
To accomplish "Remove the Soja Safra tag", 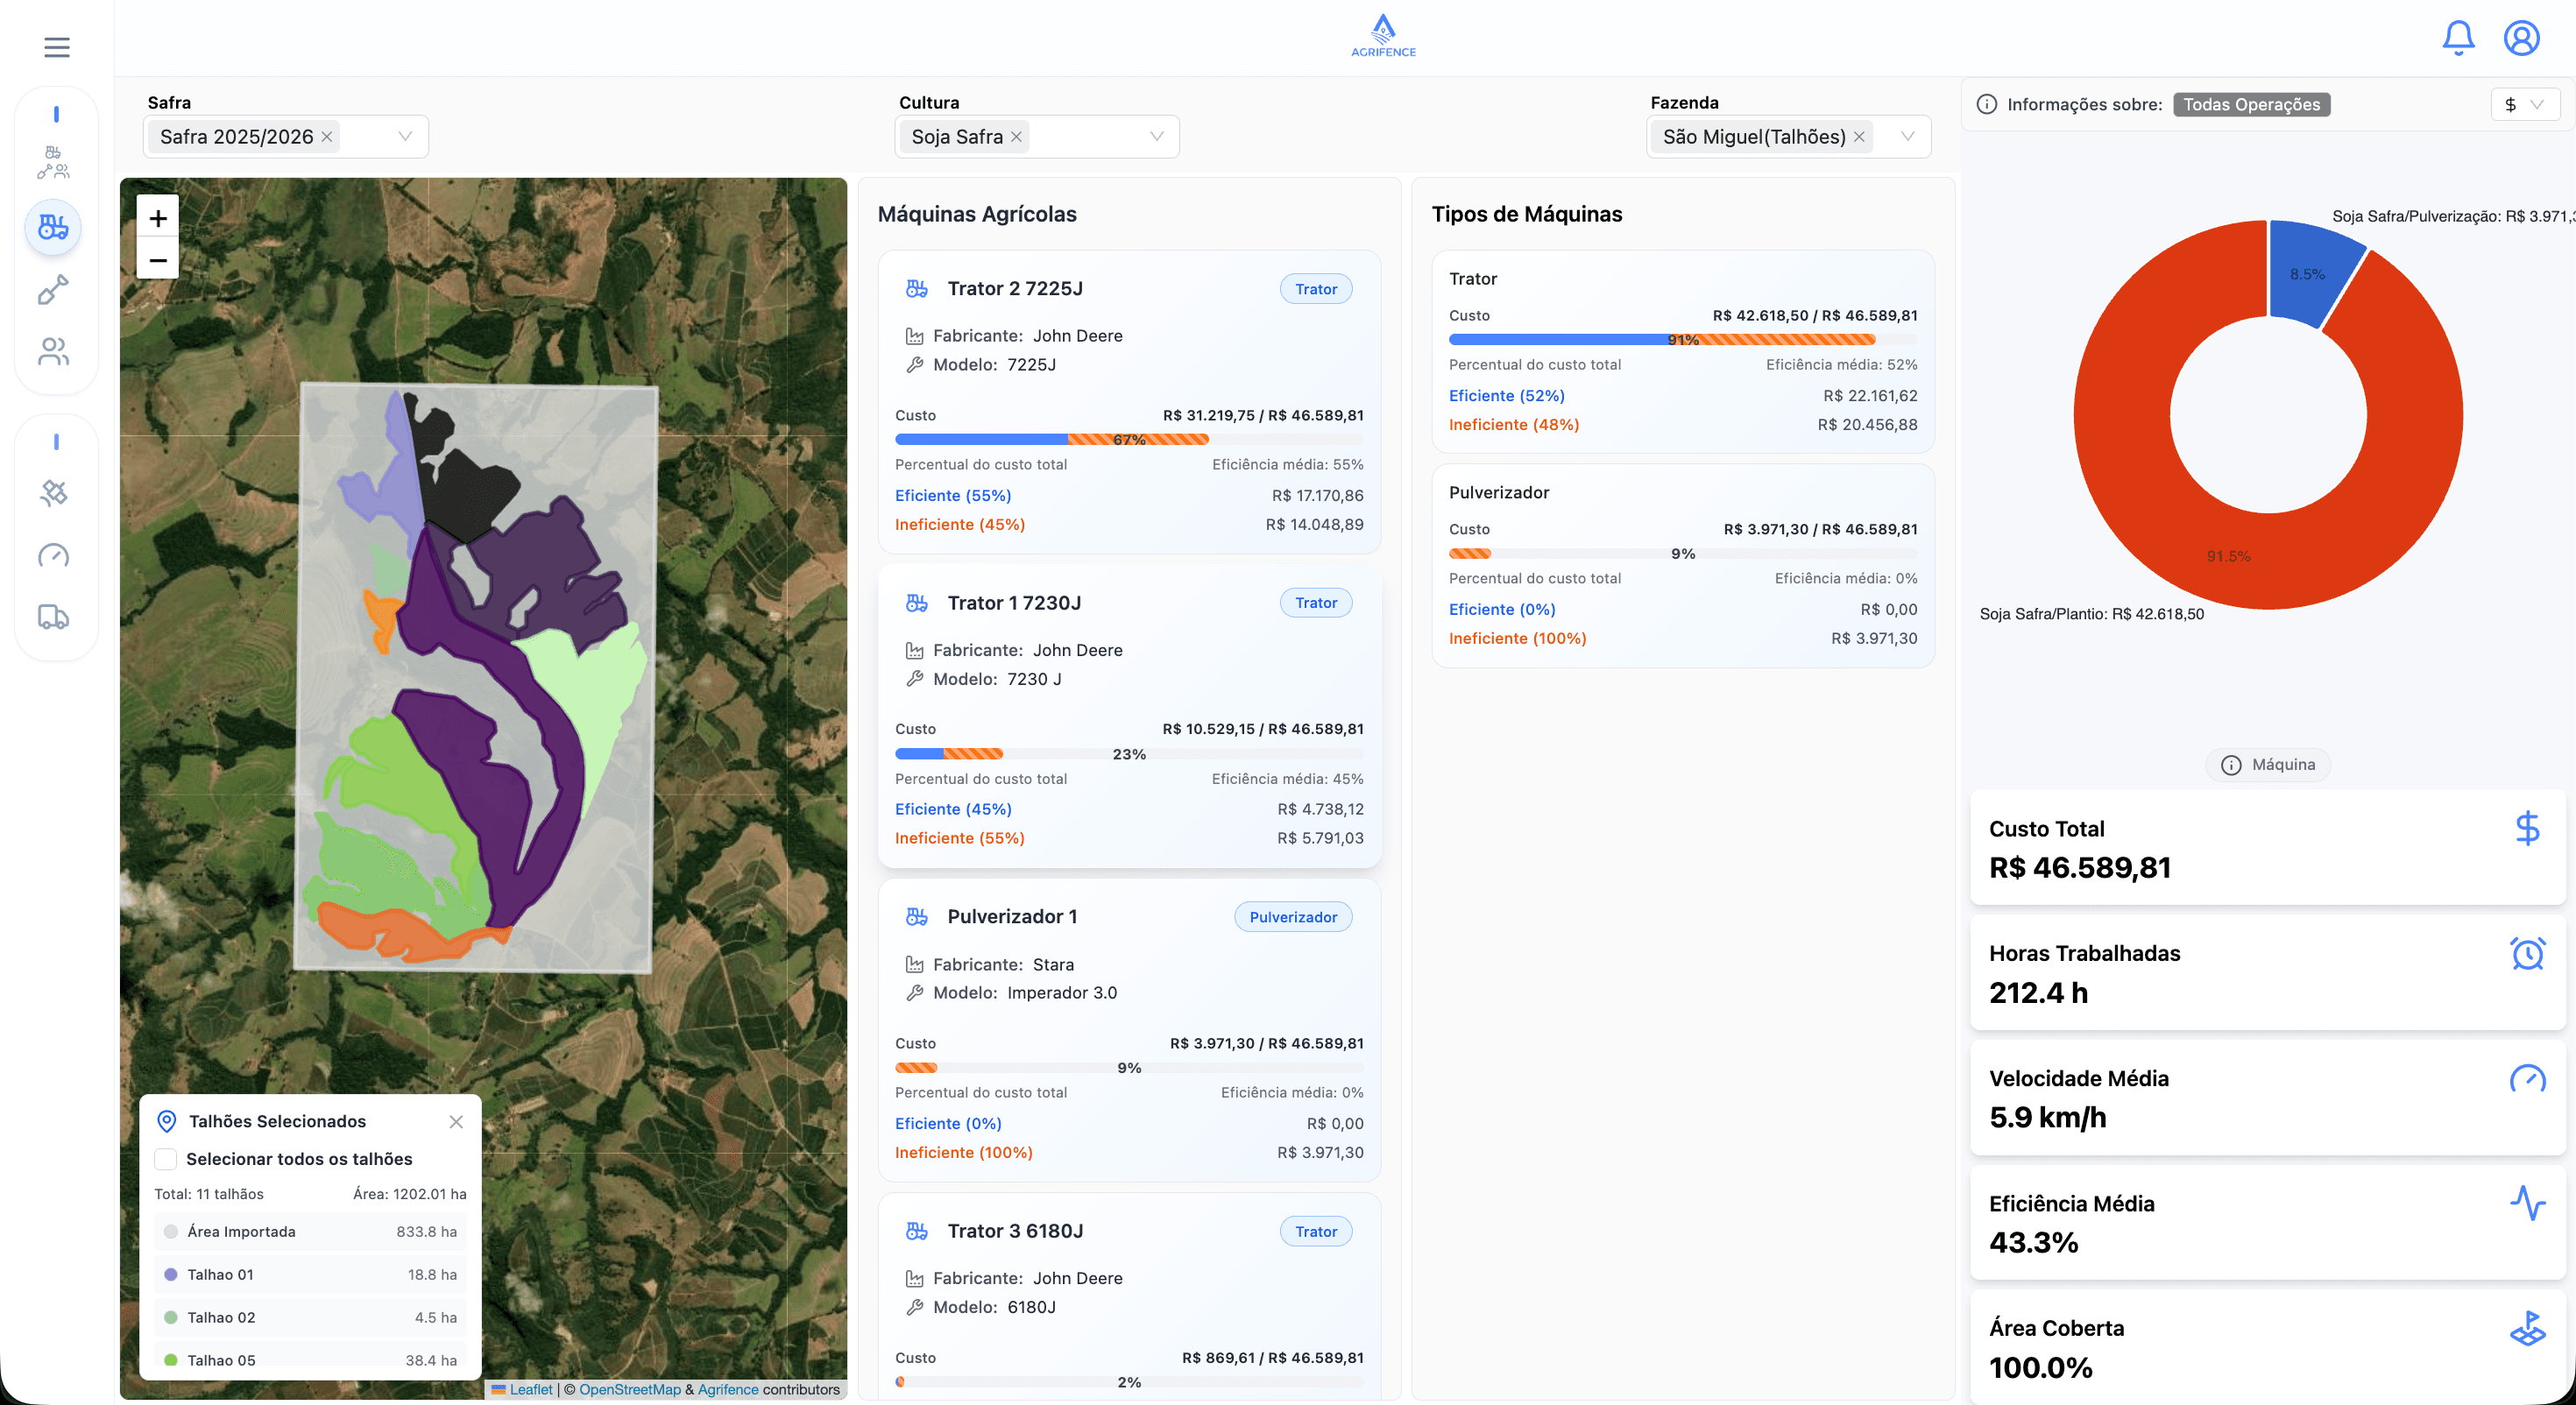I will pyautogui.click(x=1016, y=137).
